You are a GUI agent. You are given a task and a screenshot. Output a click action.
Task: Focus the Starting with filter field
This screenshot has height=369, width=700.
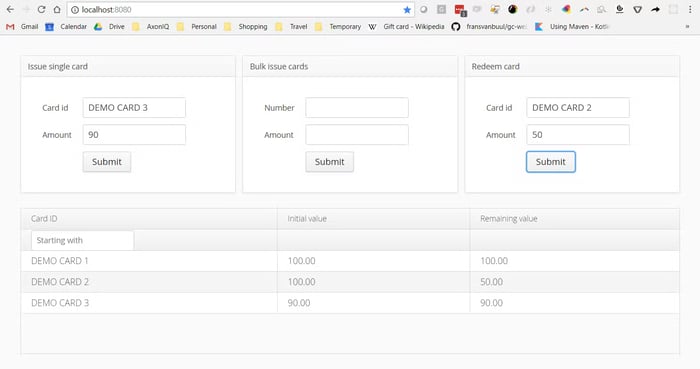tap(83, 240)
